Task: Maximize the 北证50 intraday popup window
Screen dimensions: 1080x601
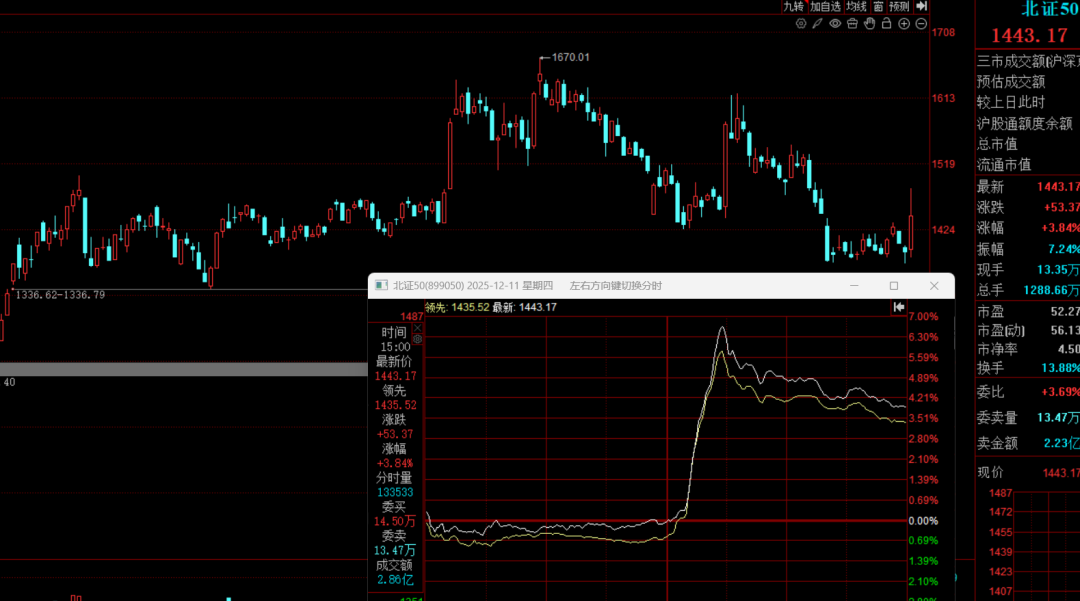Action: click(894, 286)
